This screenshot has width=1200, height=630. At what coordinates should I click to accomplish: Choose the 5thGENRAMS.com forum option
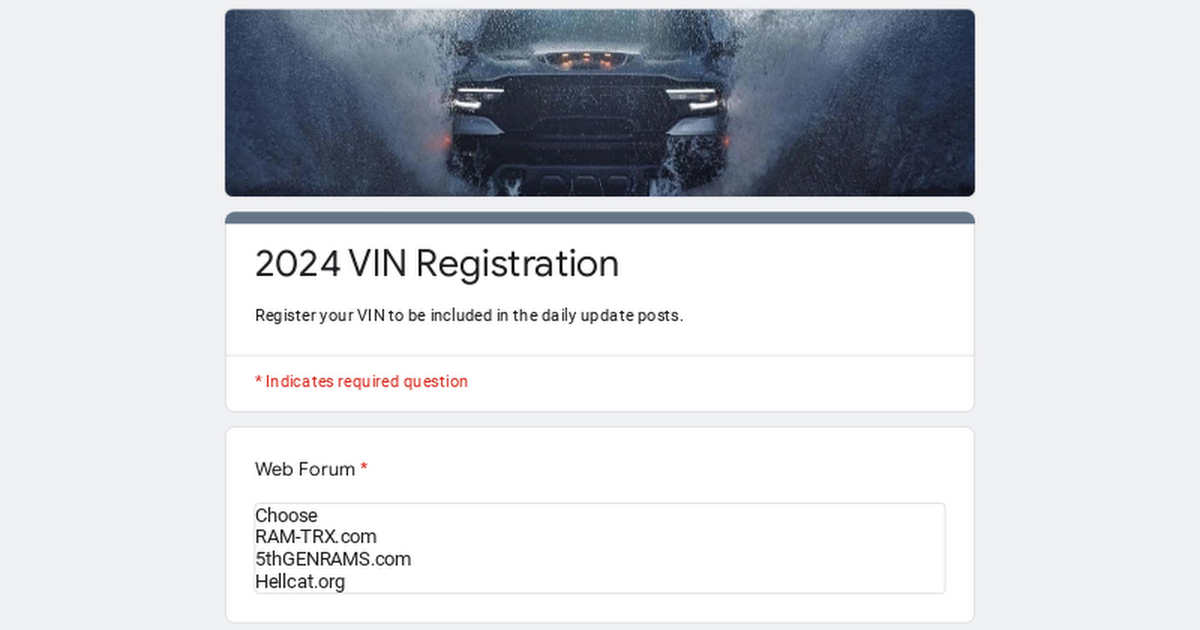pos(333,559)
